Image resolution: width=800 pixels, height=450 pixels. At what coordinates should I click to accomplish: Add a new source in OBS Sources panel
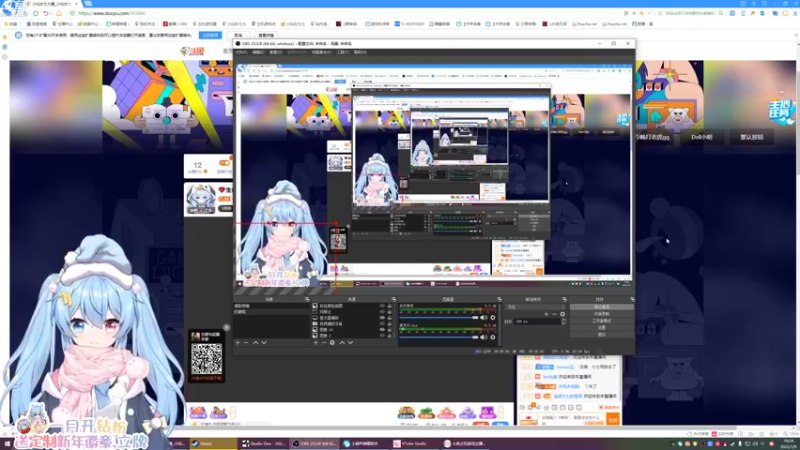point(315,343)
